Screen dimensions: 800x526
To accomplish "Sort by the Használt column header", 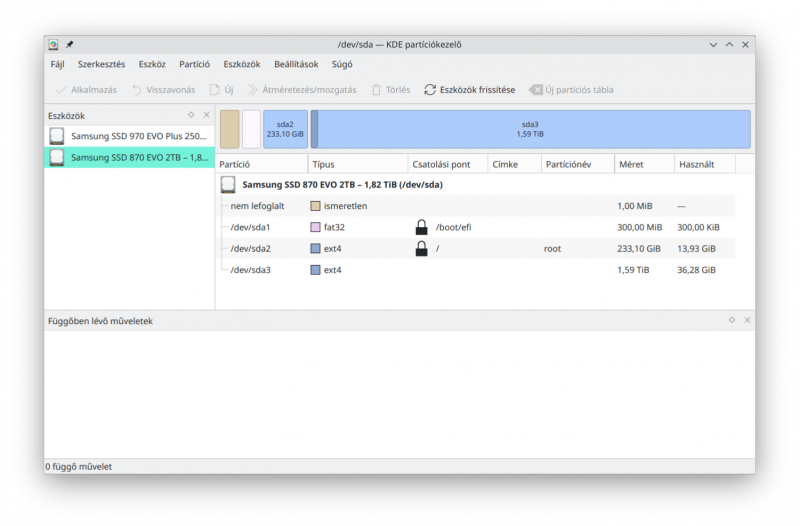I will coord(705,164).
